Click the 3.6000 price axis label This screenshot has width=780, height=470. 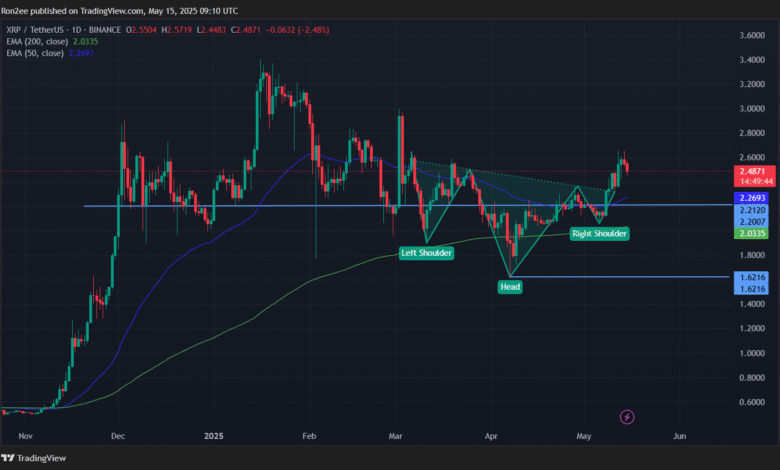pyautogui.click(x=752, y=35)
